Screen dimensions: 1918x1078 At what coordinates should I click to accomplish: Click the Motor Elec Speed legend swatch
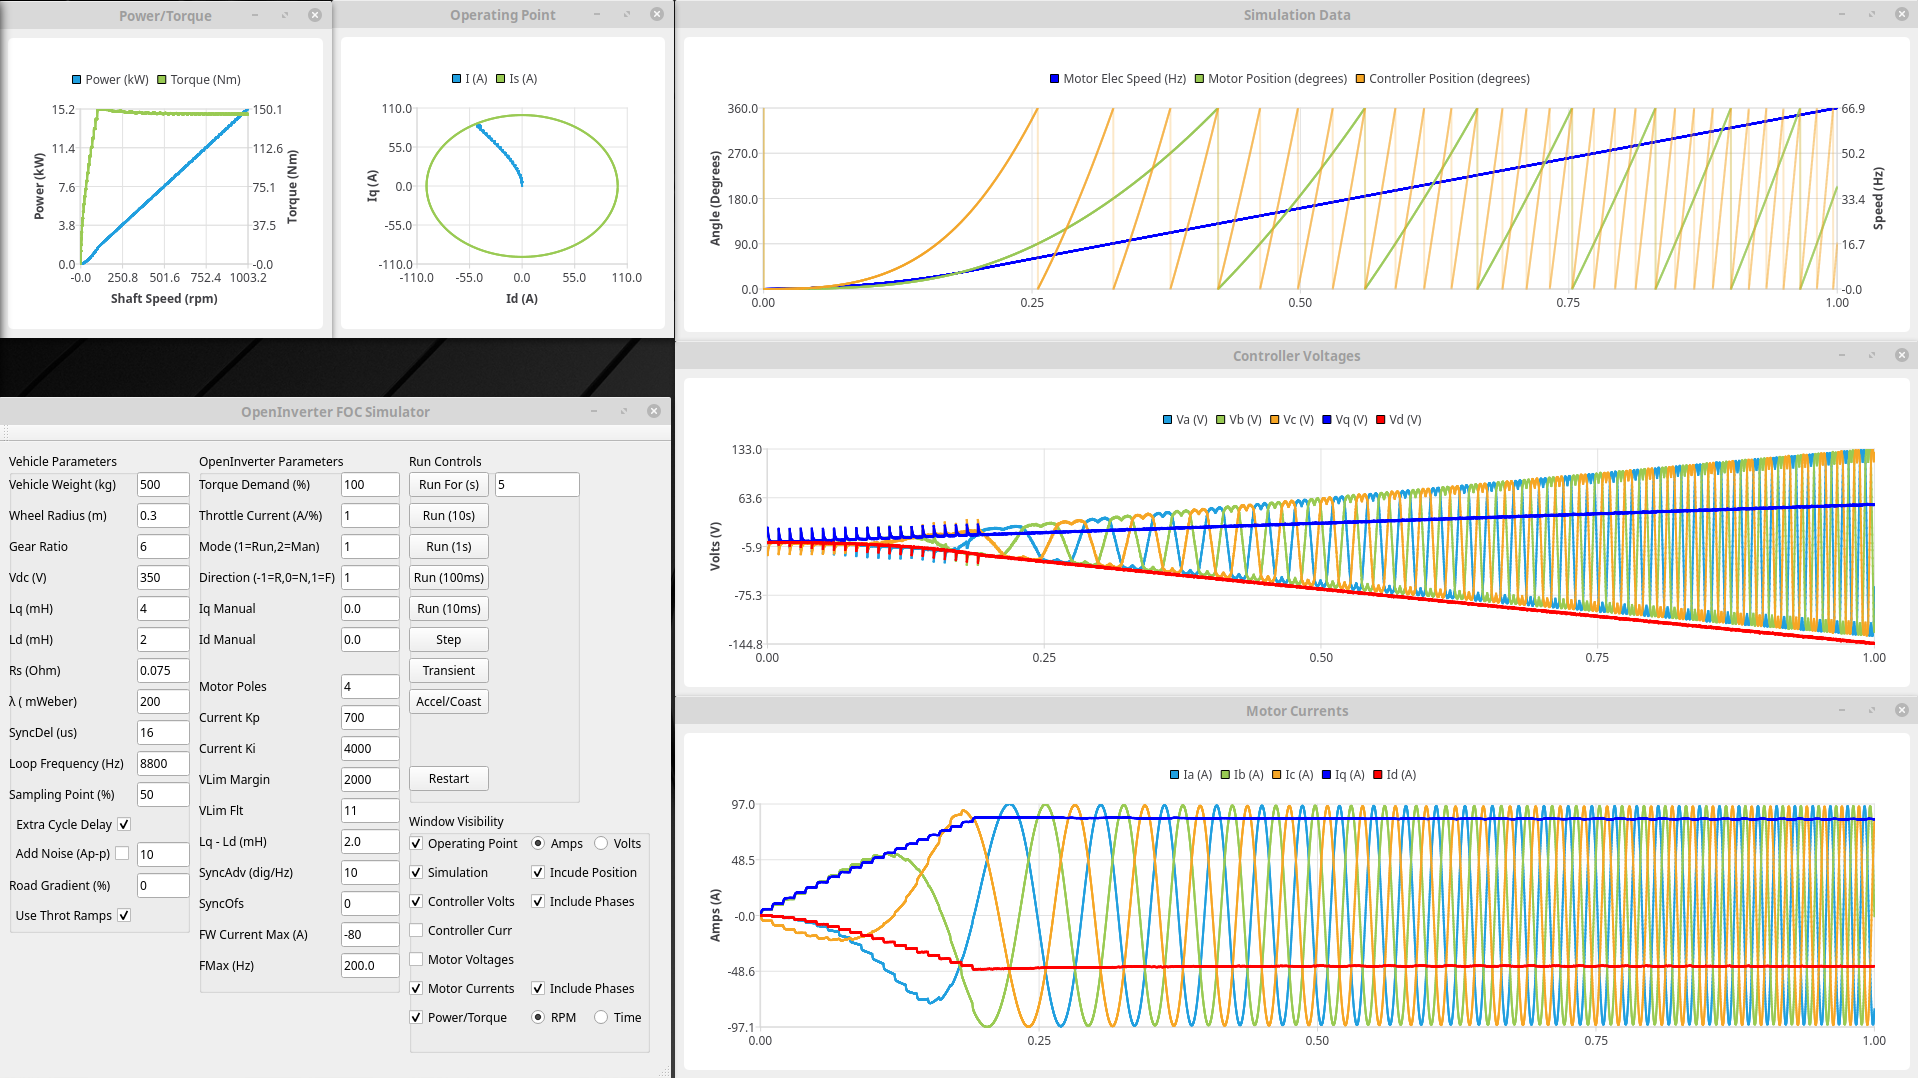pyautogui.click(x=1054, y=79)
